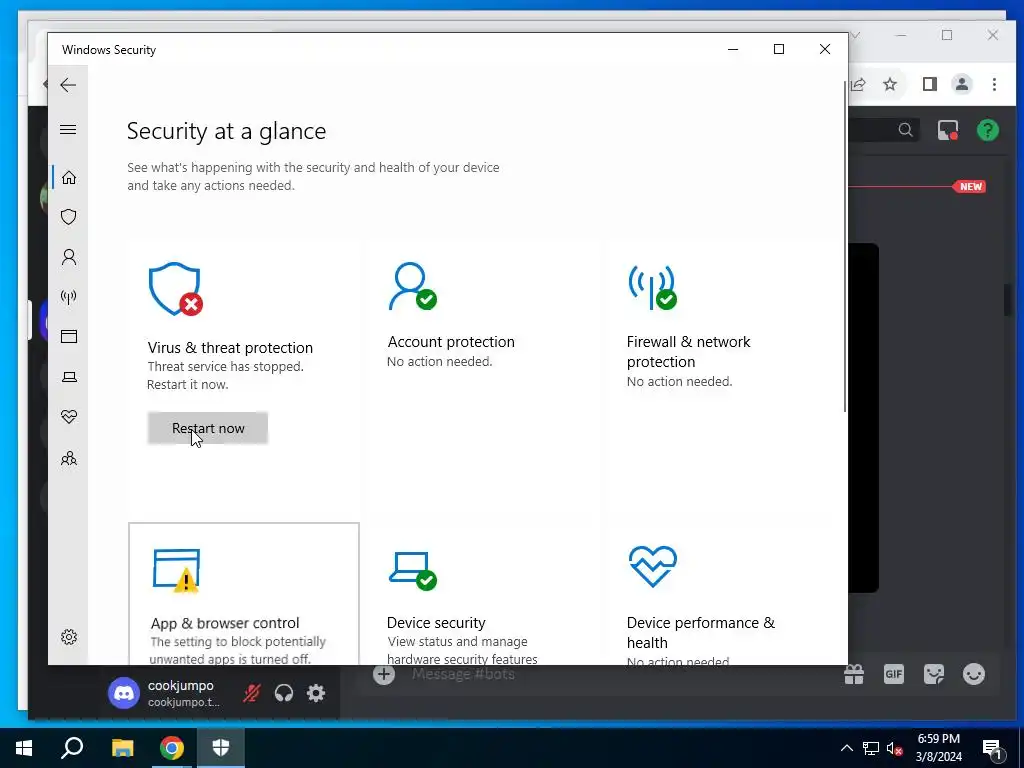The image size is (1024, 768).
Task: Click the muted volume tray icon
Action: pyautogui.click(x=895, y=748)
